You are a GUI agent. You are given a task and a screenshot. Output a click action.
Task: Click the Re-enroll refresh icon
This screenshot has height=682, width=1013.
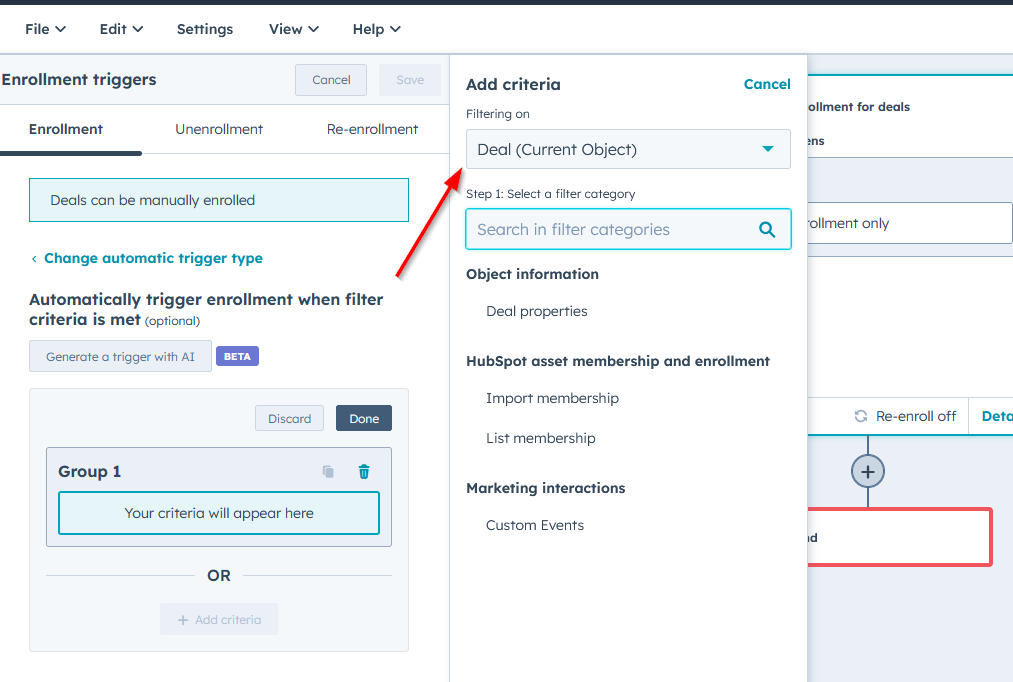(861, 416)
